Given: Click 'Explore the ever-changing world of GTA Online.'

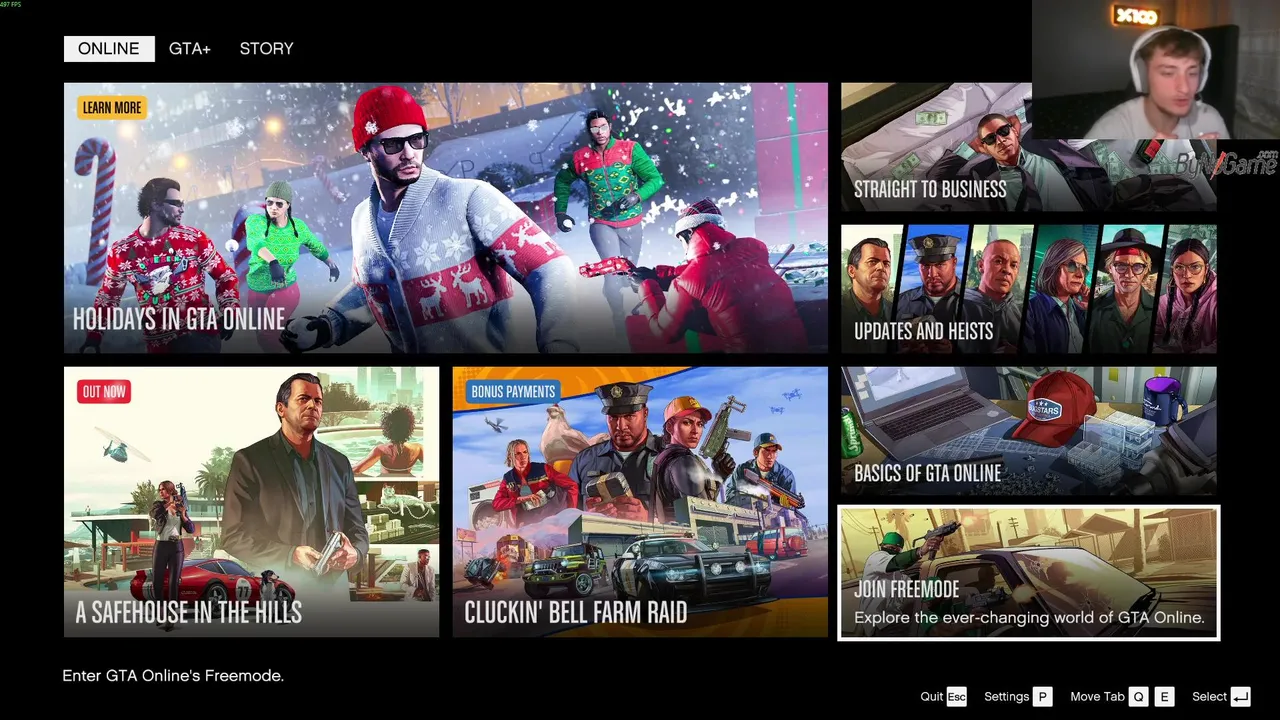Looking at the screenshot, I should (x=1029, y=618).
